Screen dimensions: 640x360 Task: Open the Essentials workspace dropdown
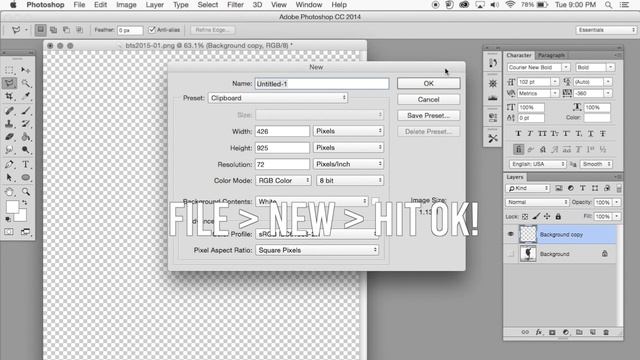click(606, 30)
